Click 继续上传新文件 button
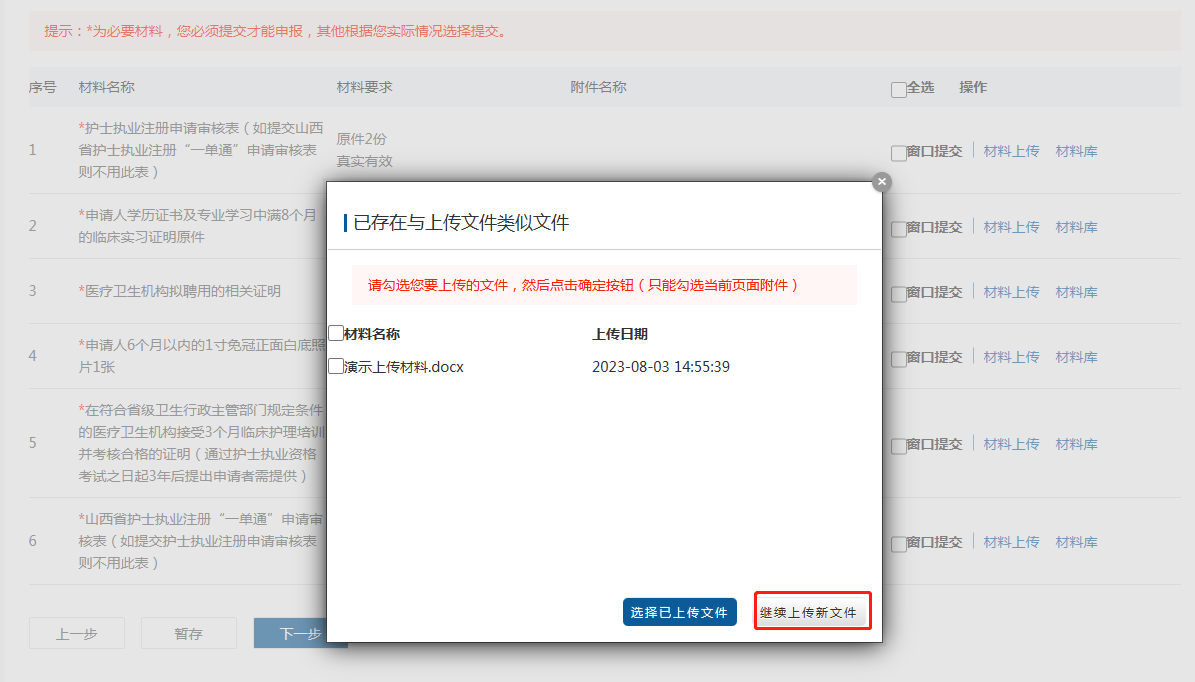This screenshot has height=682, width=1195. (x=811, y=612)
